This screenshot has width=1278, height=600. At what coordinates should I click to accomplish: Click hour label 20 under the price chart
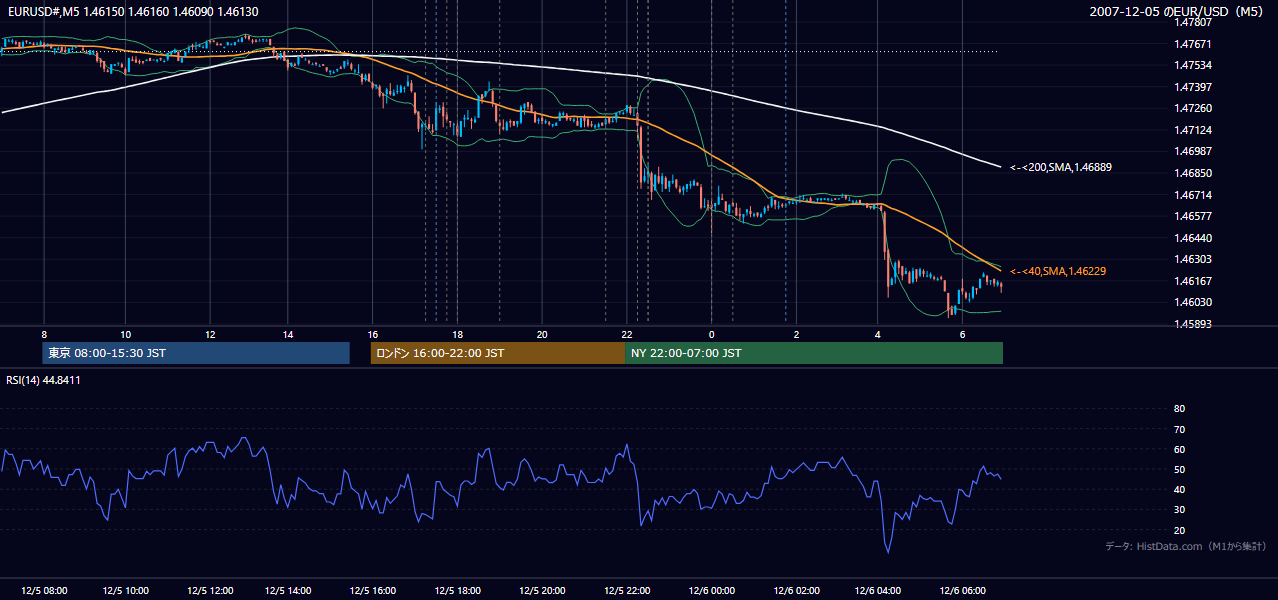[542, 334]
